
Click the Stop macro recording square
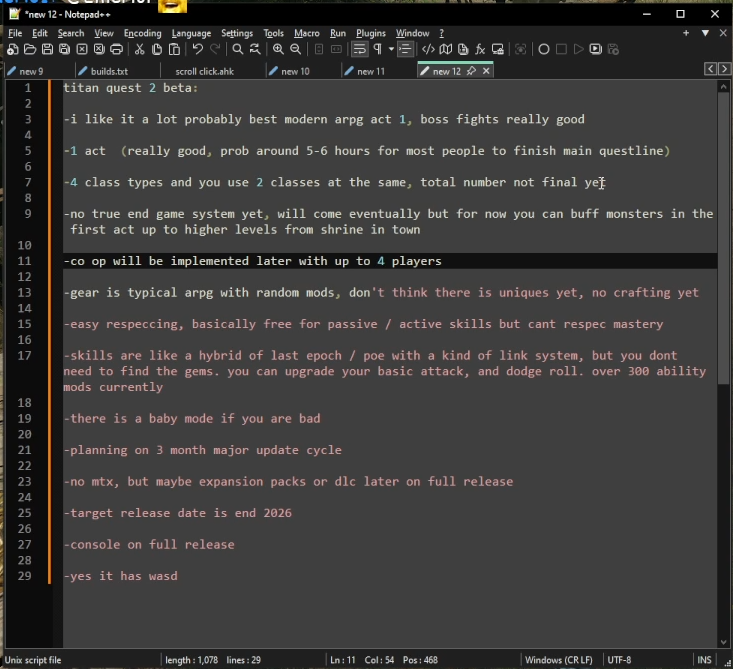tap(561, 49)
